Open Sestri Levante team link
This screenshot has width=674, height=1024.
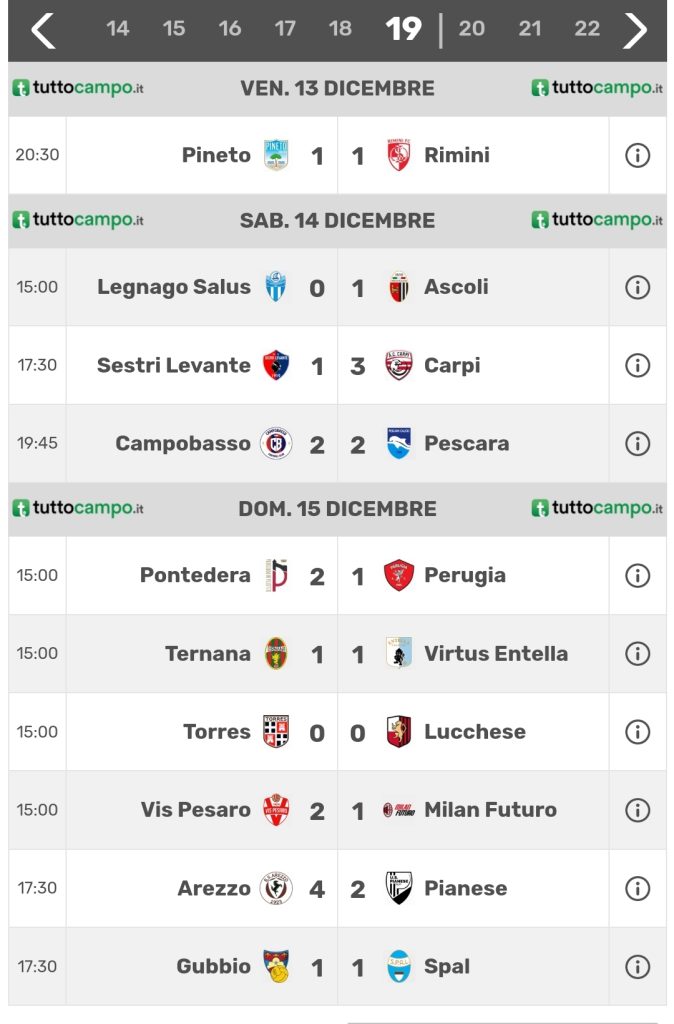174,366
